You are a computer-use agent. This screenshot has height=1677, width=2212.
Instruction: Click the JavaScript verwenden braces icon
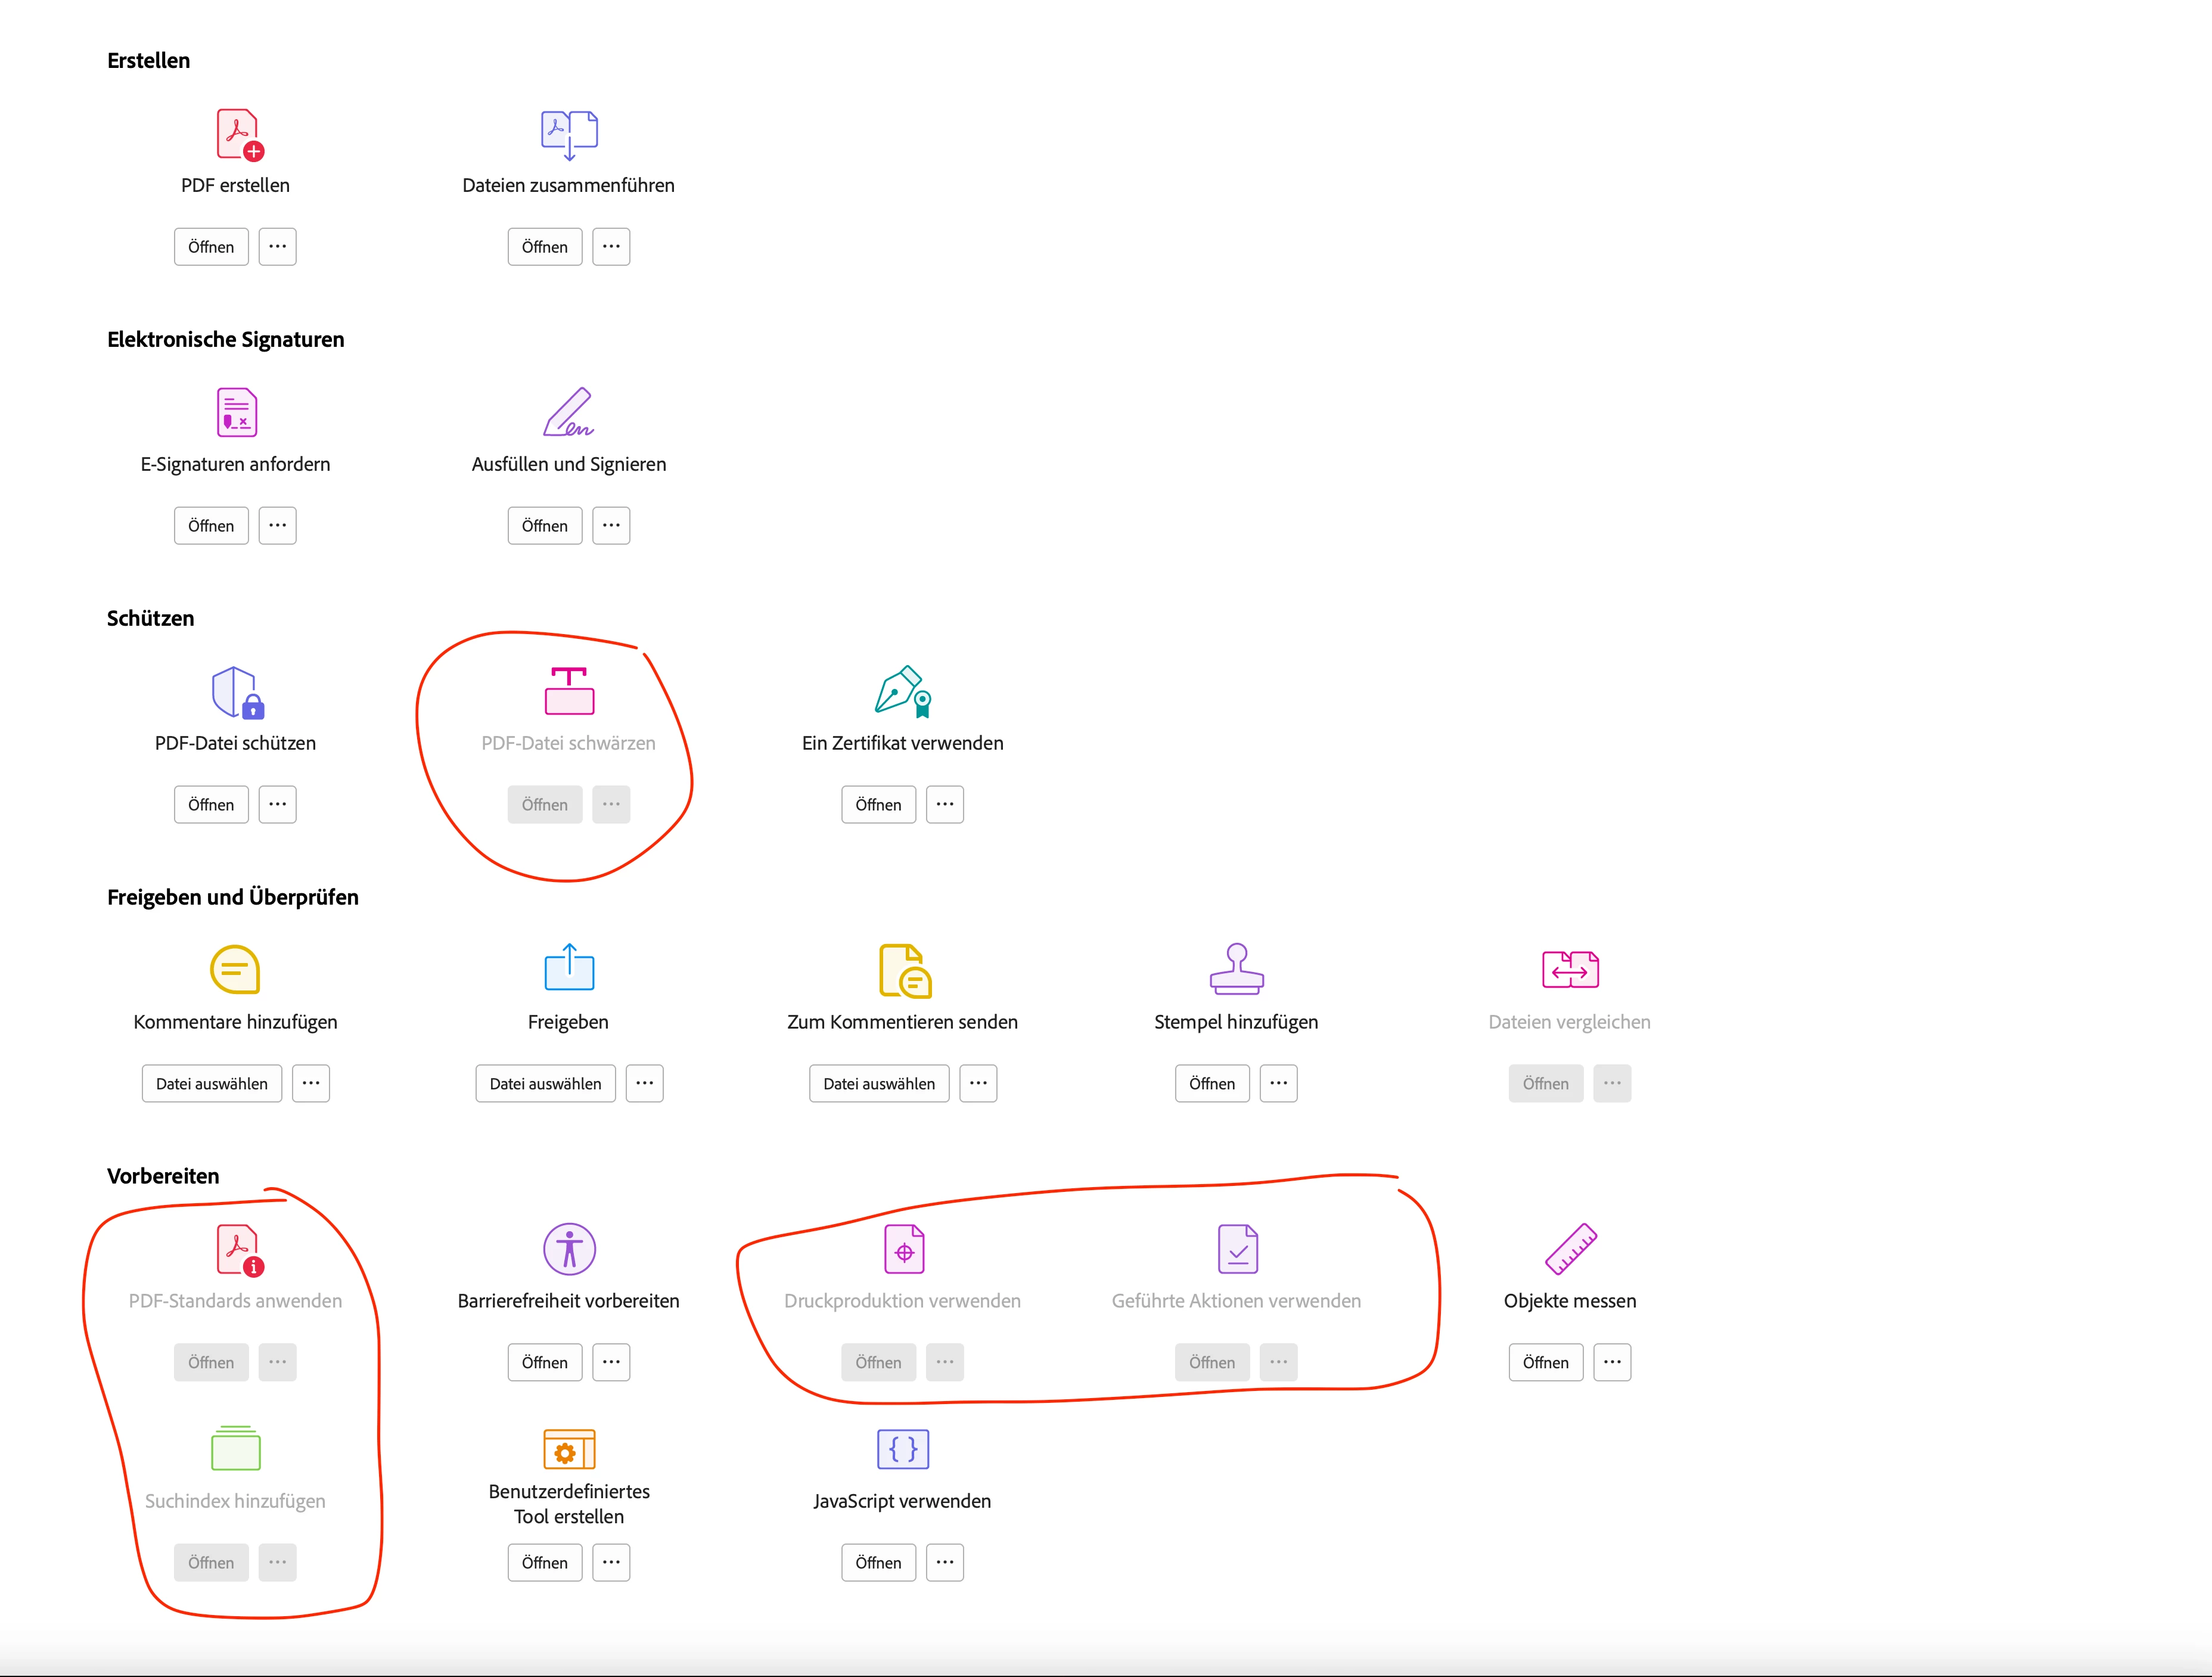(903, 1449)
